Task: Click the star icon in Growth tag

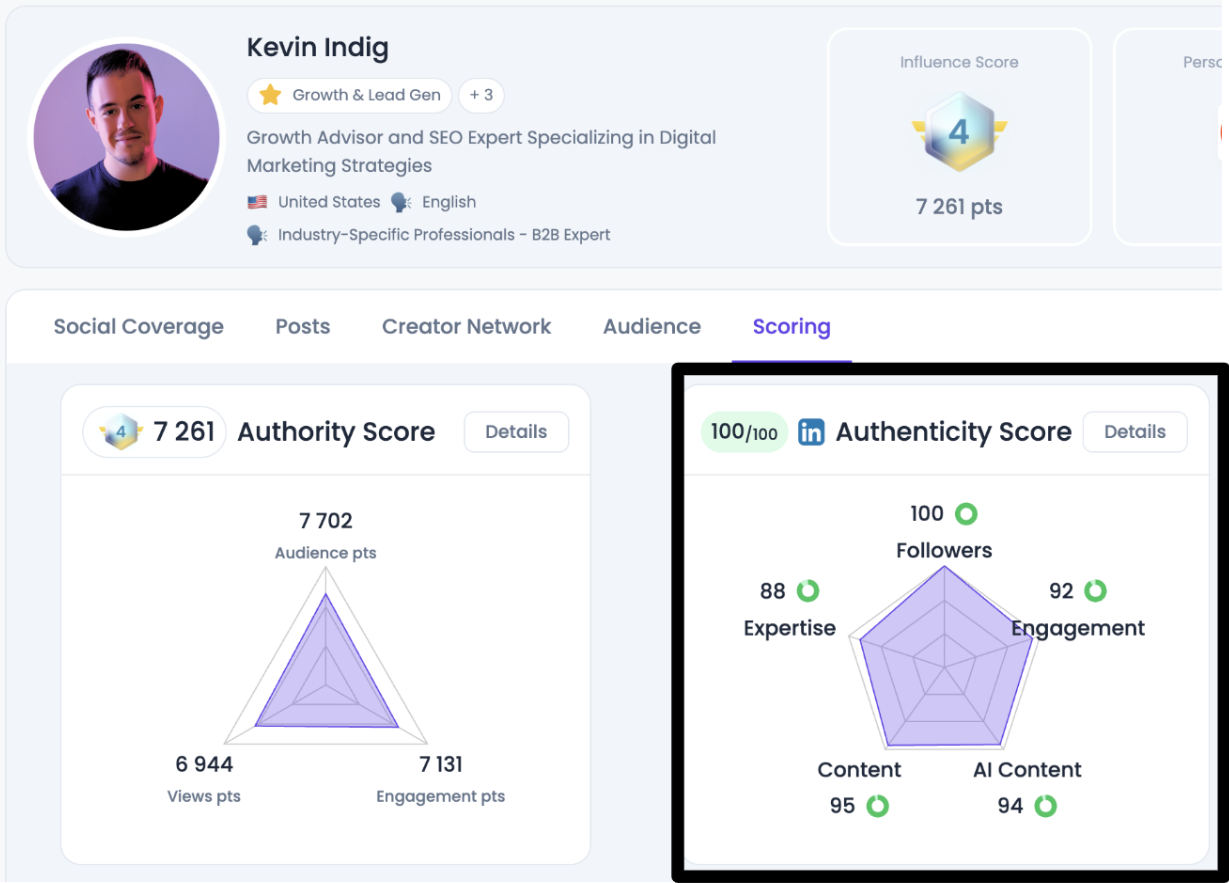Action: coord(270,95)
